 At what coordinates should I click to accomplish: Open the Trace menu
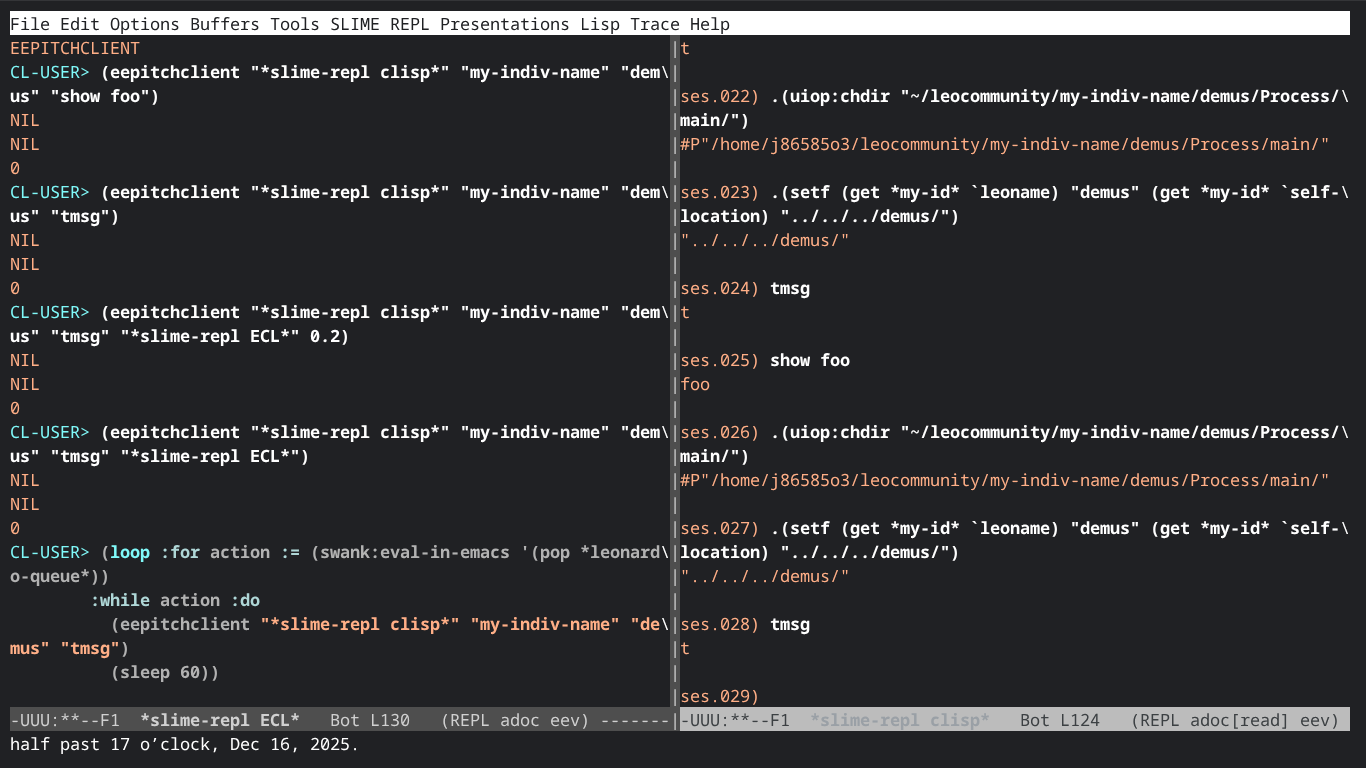pyautogui.click(x=655, y=24)
